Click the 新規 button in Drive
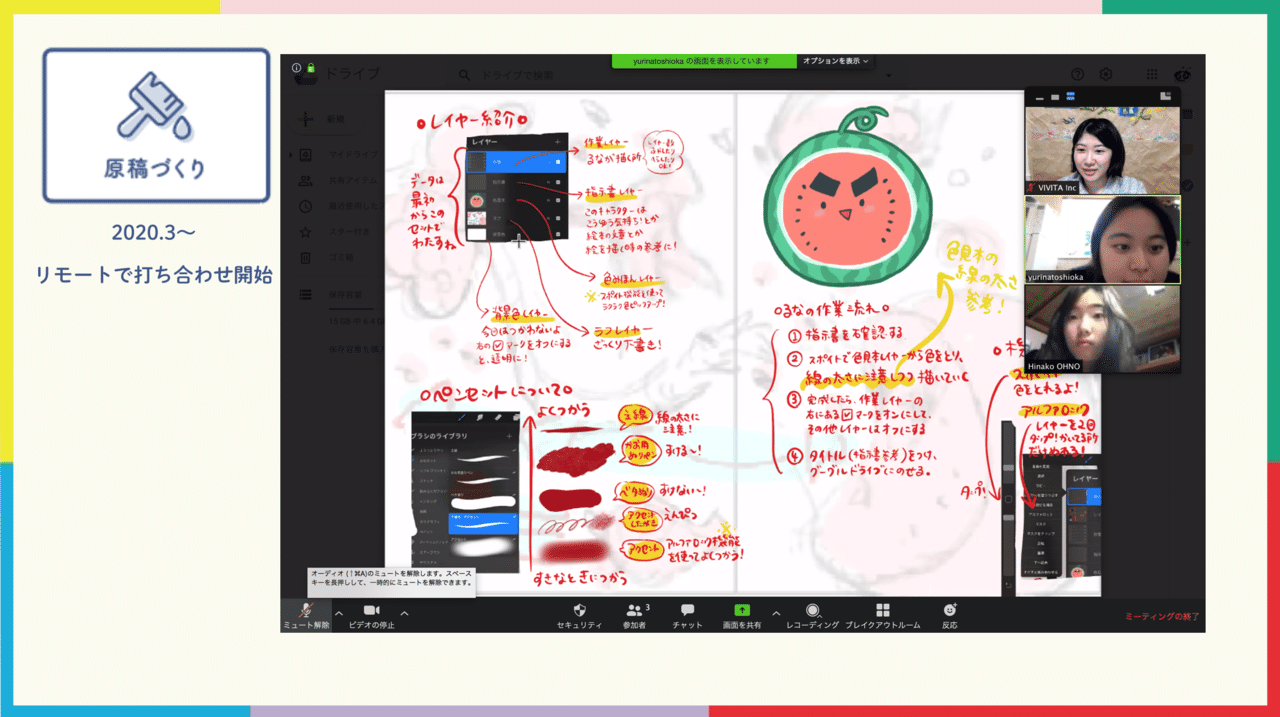 tap(326, 118)
